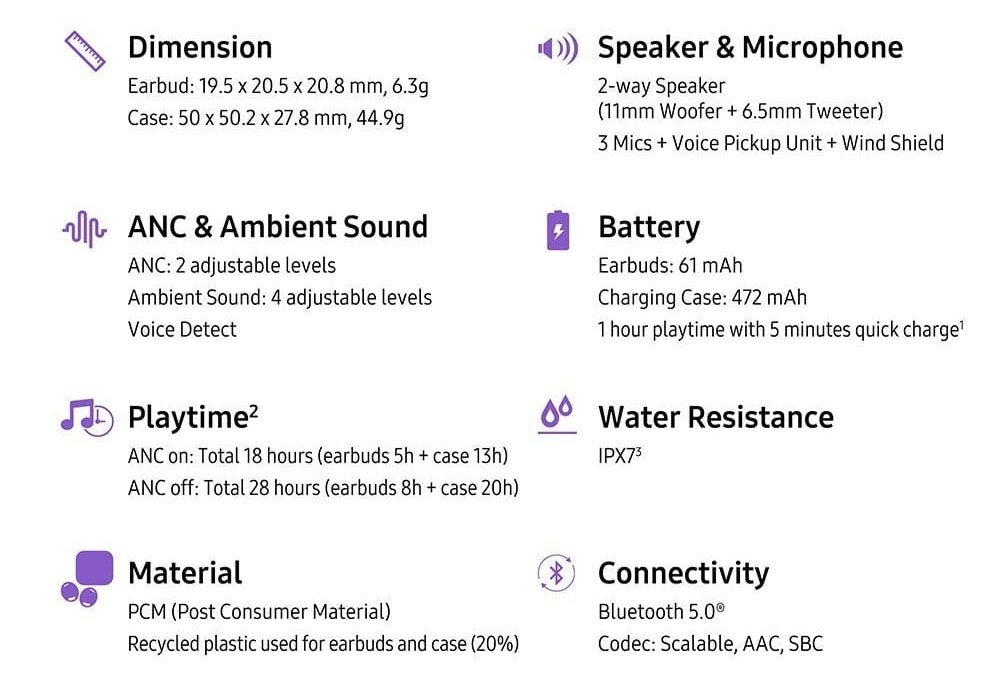Click the purple battery charging icon
This screenshot has width=1000, height=689.
tap(558, 230)
